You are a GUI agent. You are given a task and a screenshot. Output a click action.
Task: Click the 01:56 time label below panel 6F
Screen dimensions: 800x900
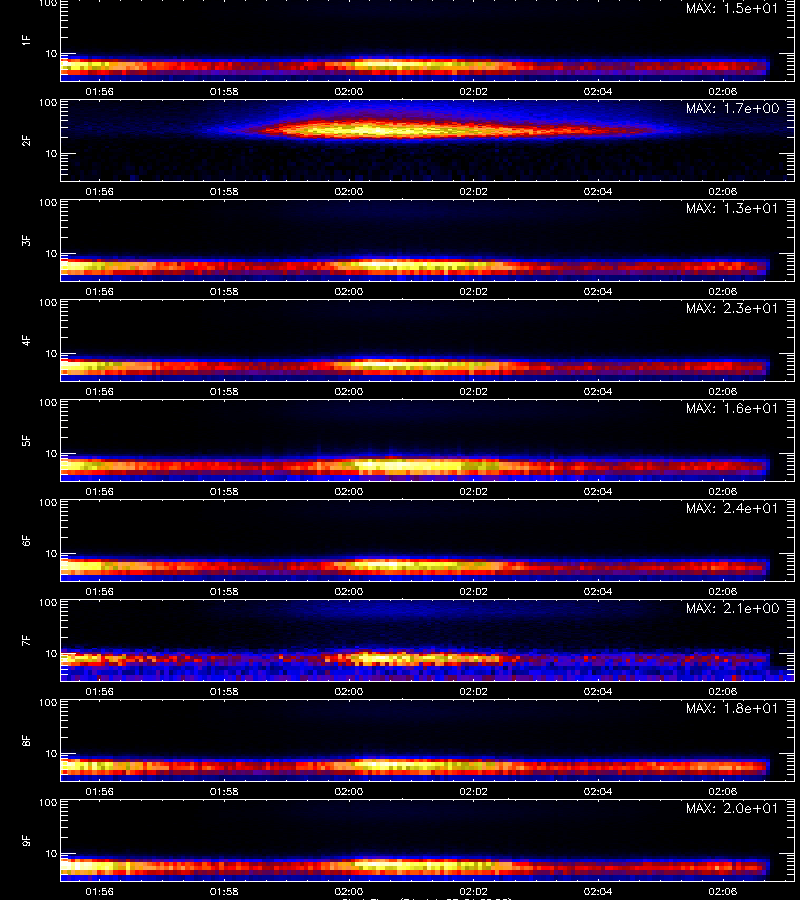99,591
